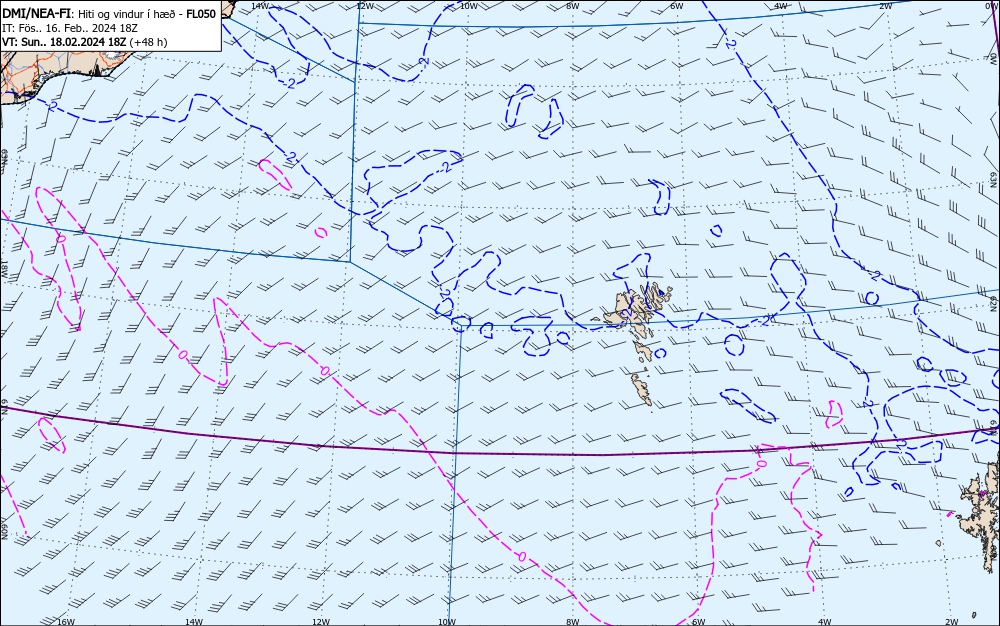Viewport: 1000px width, 626px height.
Task: Click the "(+48 h)" forecast offset text
Action: [x=148, y=42]
